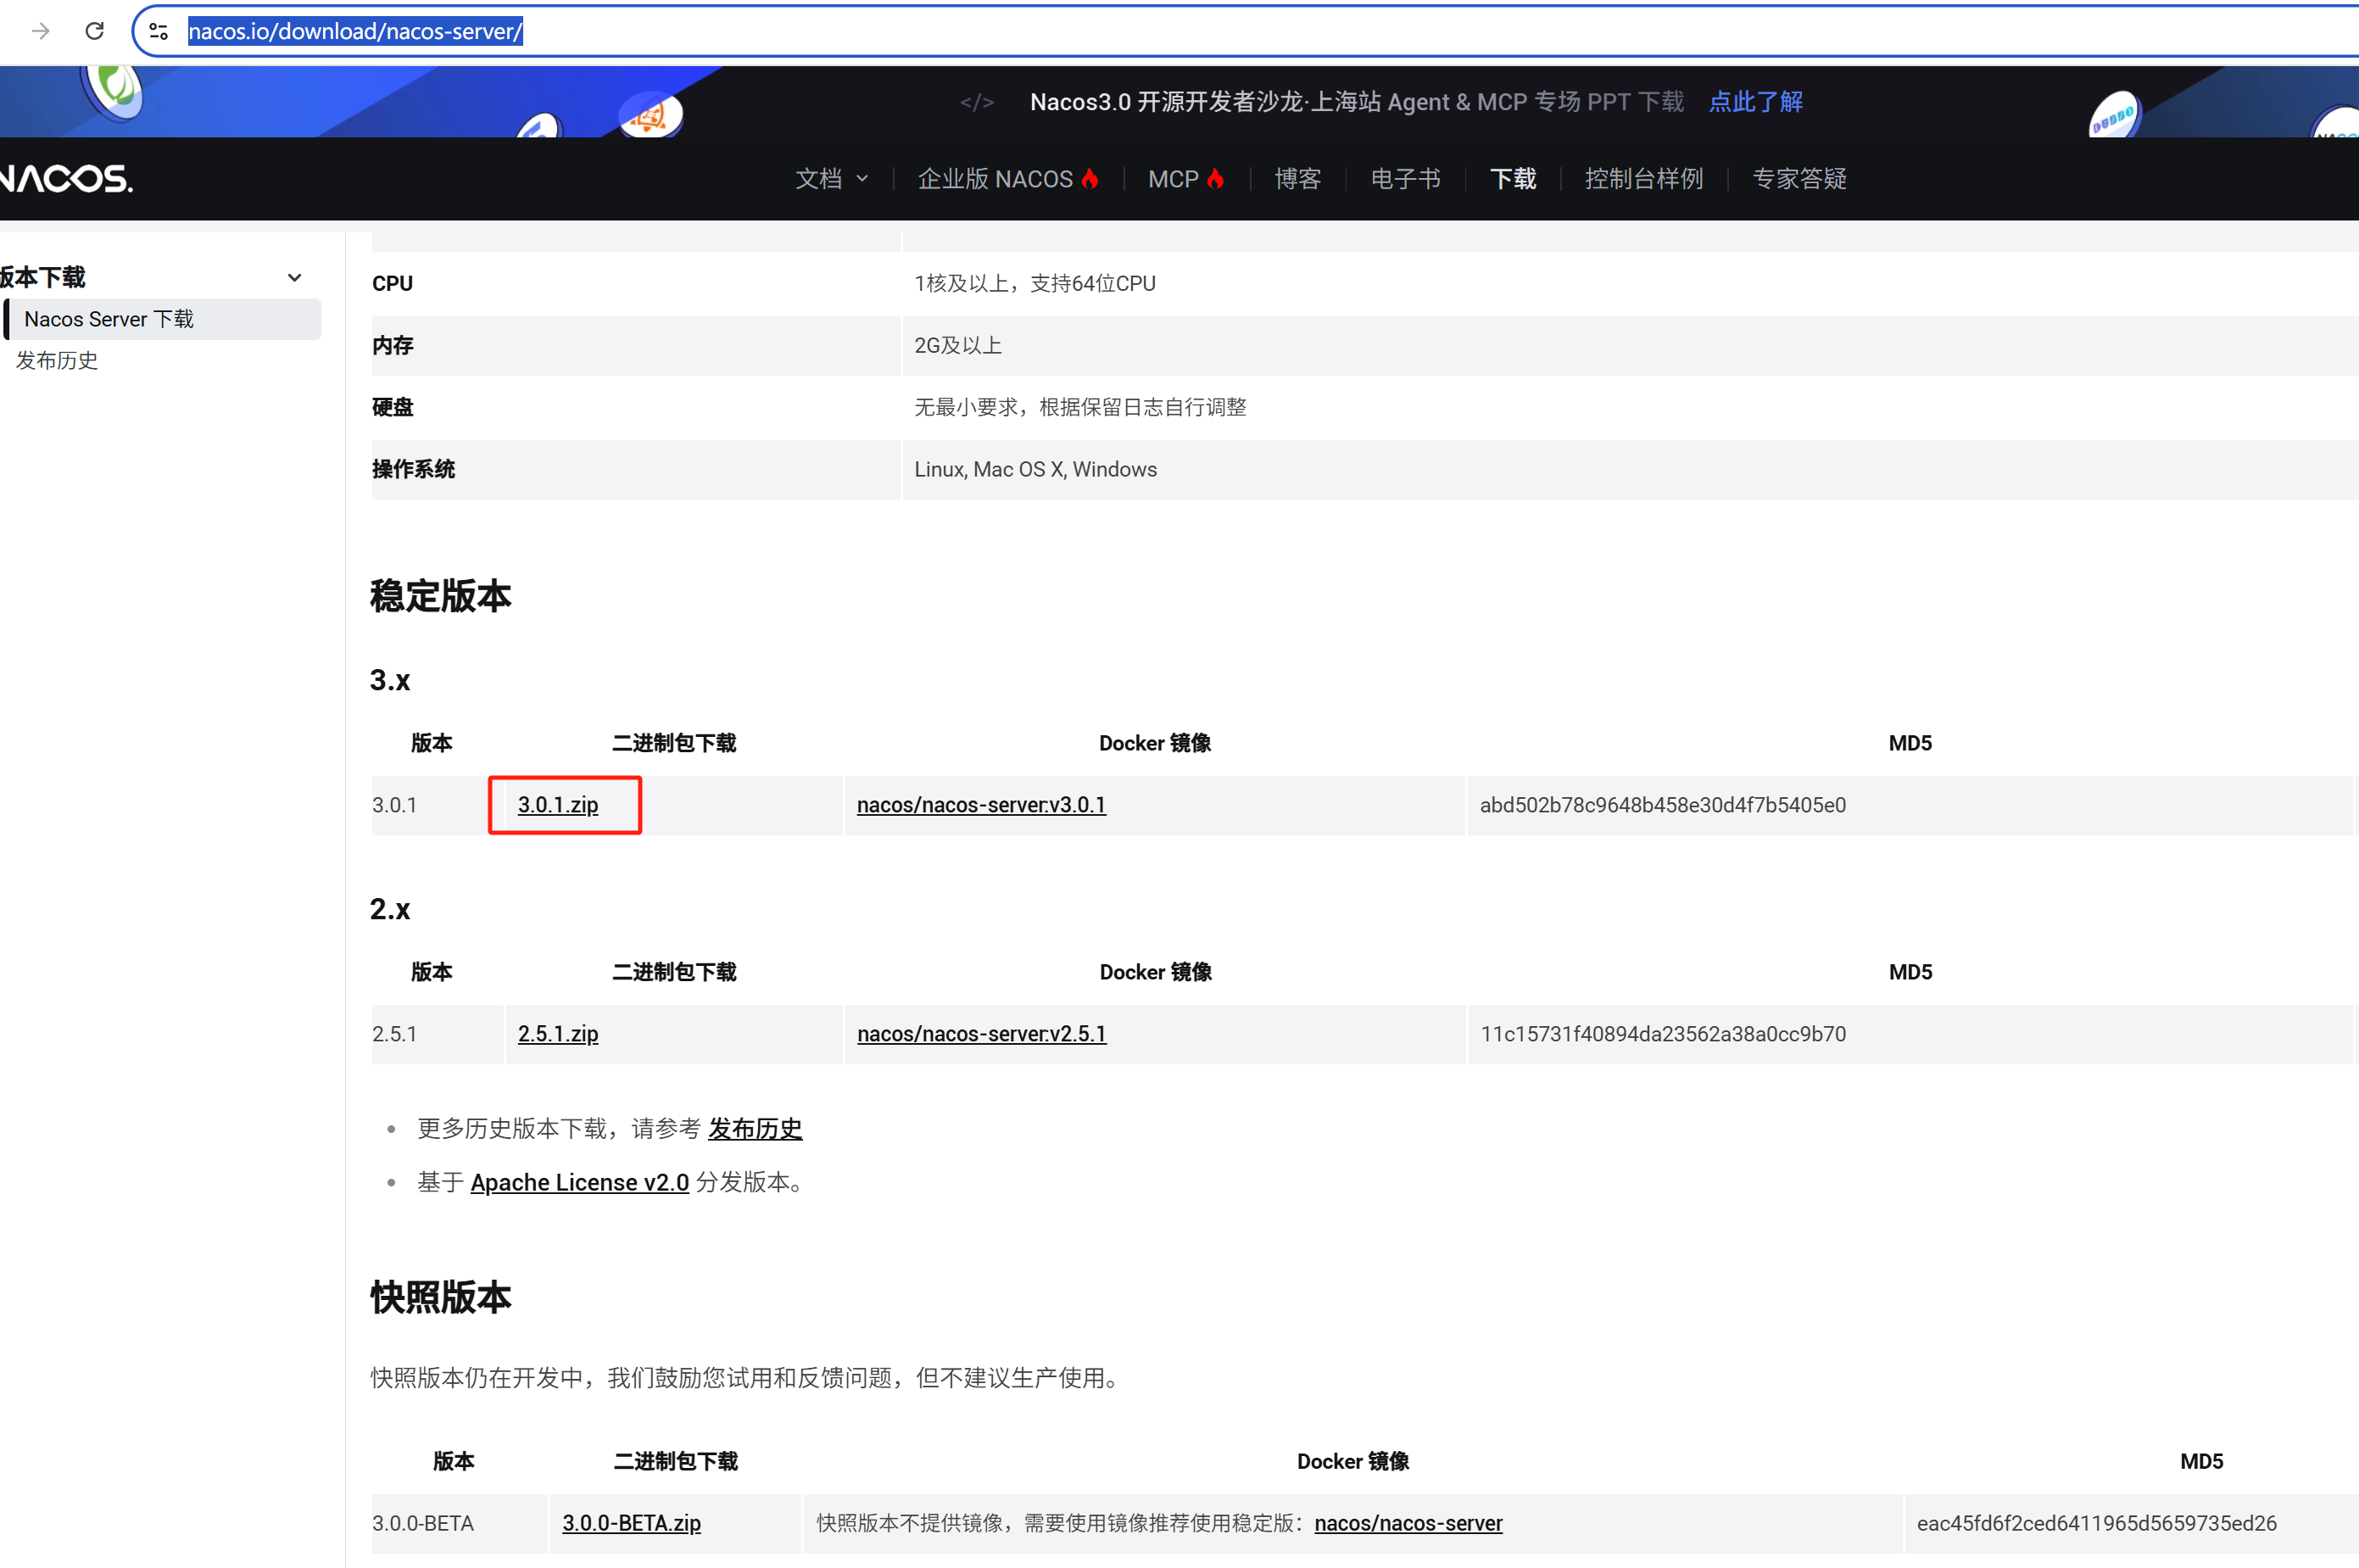Click the flame icon beside MCP
Screen dimensions: 2359x1568
pyautogui.click(x=1215, y=179)
